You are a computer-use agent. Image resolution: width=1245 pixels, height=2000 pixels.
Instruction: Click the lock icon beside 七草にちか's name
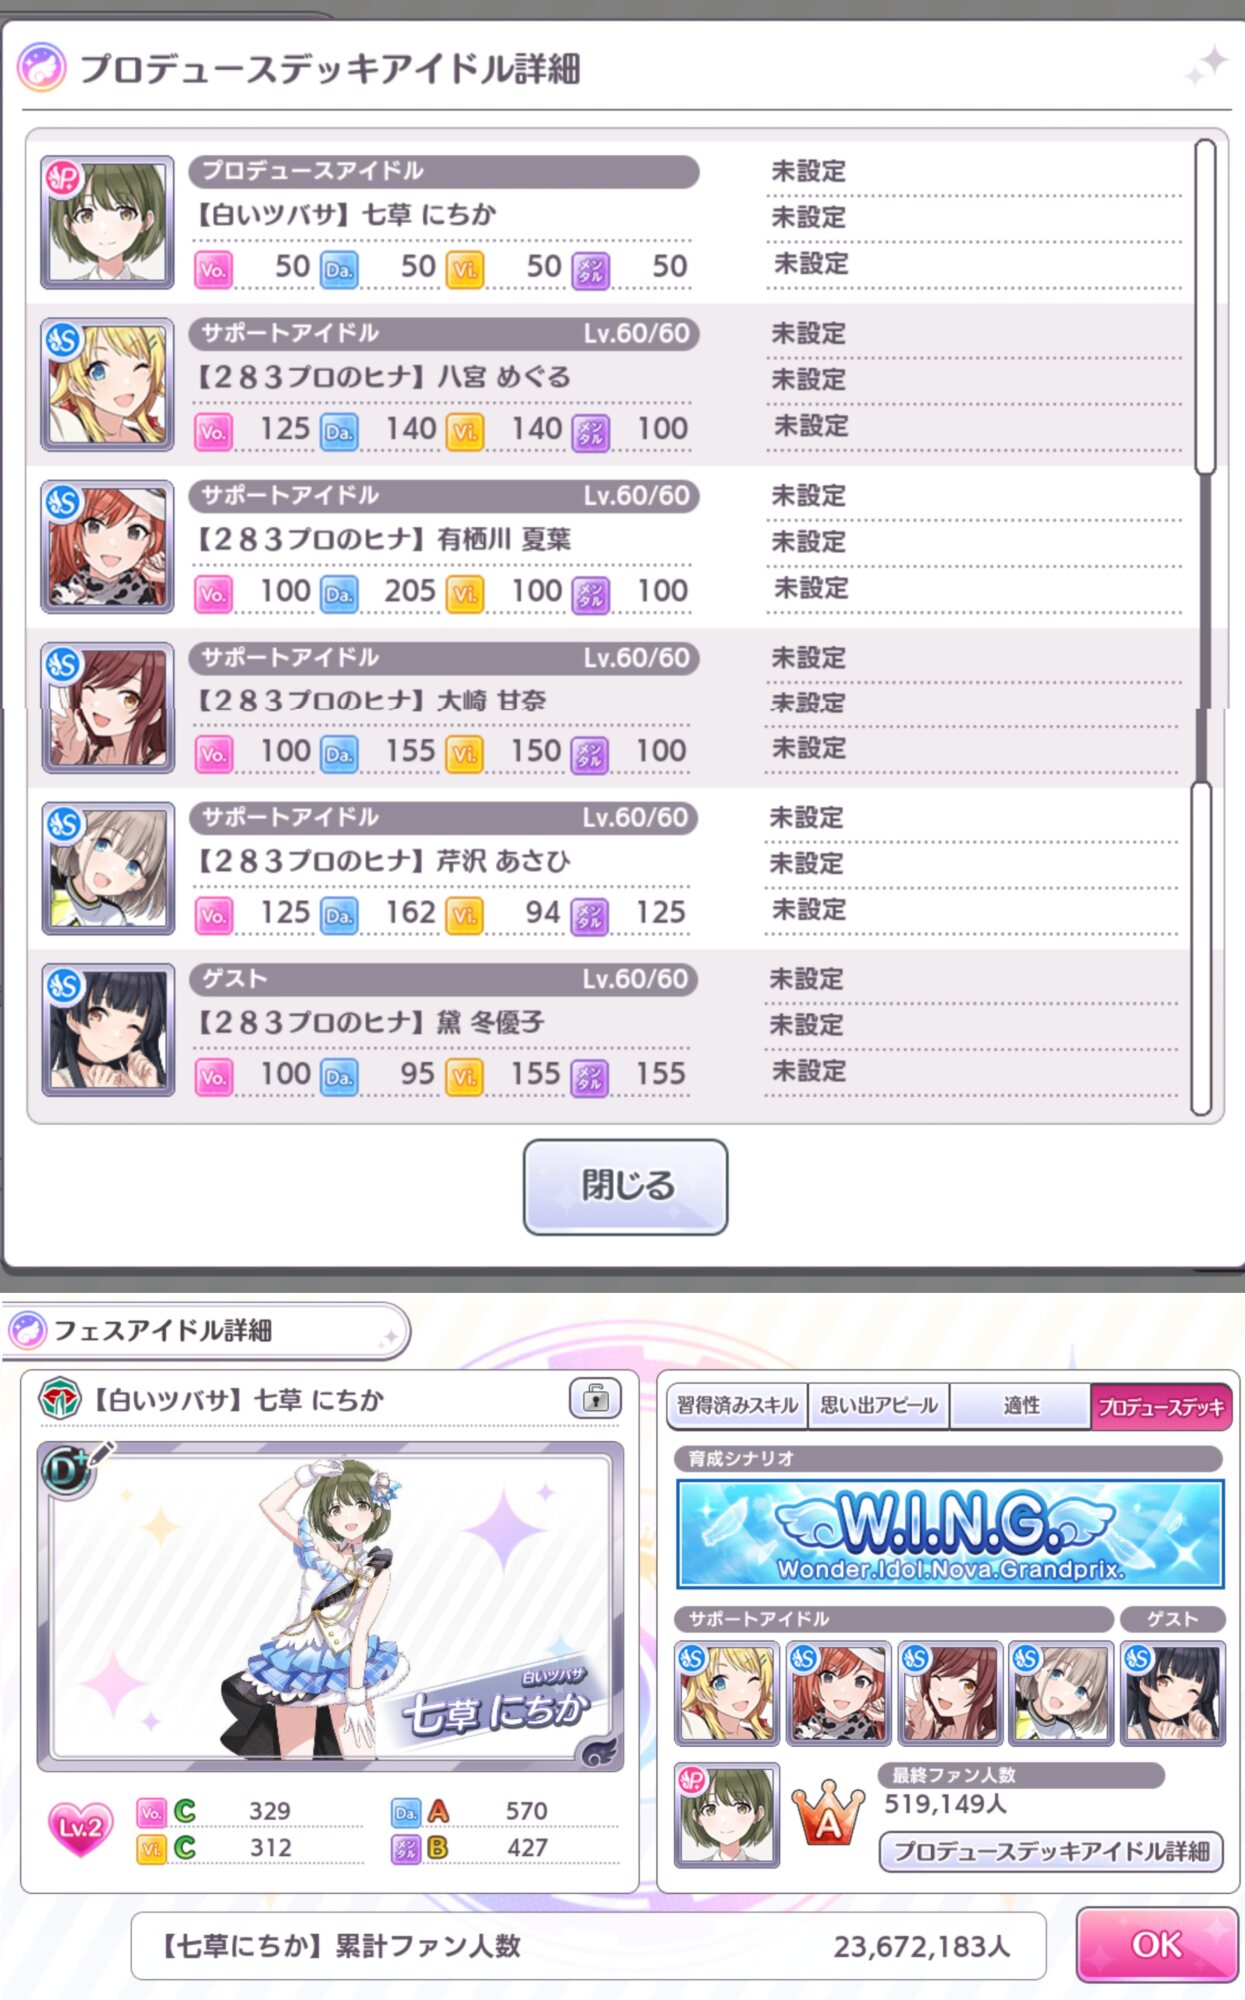[595, 1397]
